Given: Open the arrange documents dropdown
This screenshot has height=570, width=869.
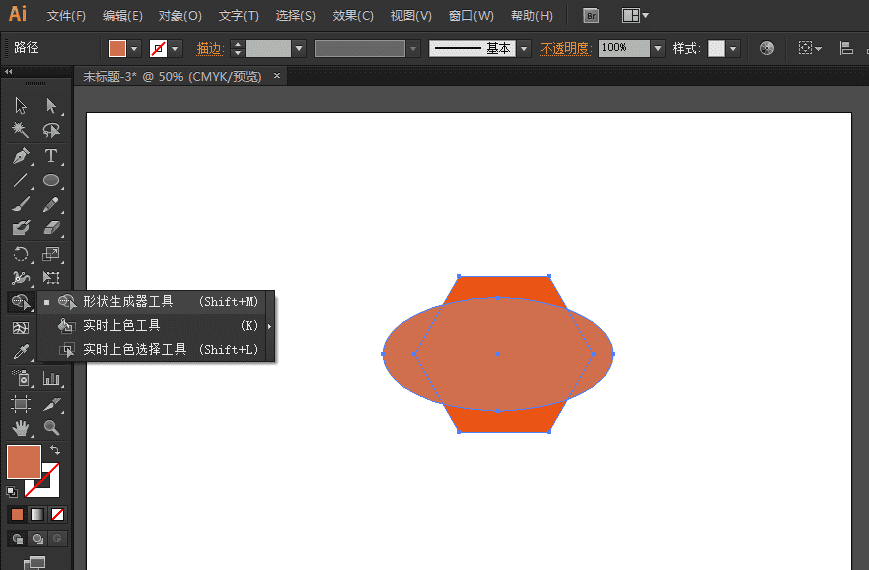Looking at the screenshot, I should click(635, 16).
